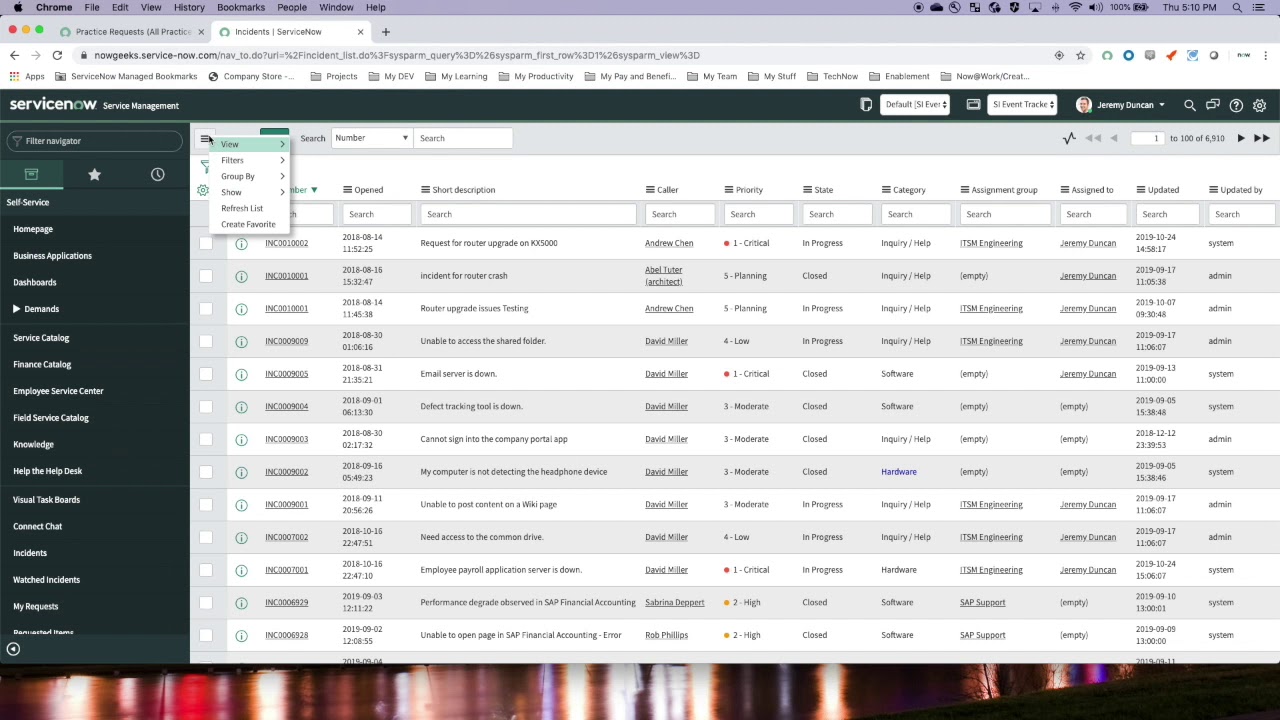The height and width of the screenshot is (720, 1280).
Task: Open the System Settings gear in header
Action: 1259,105
